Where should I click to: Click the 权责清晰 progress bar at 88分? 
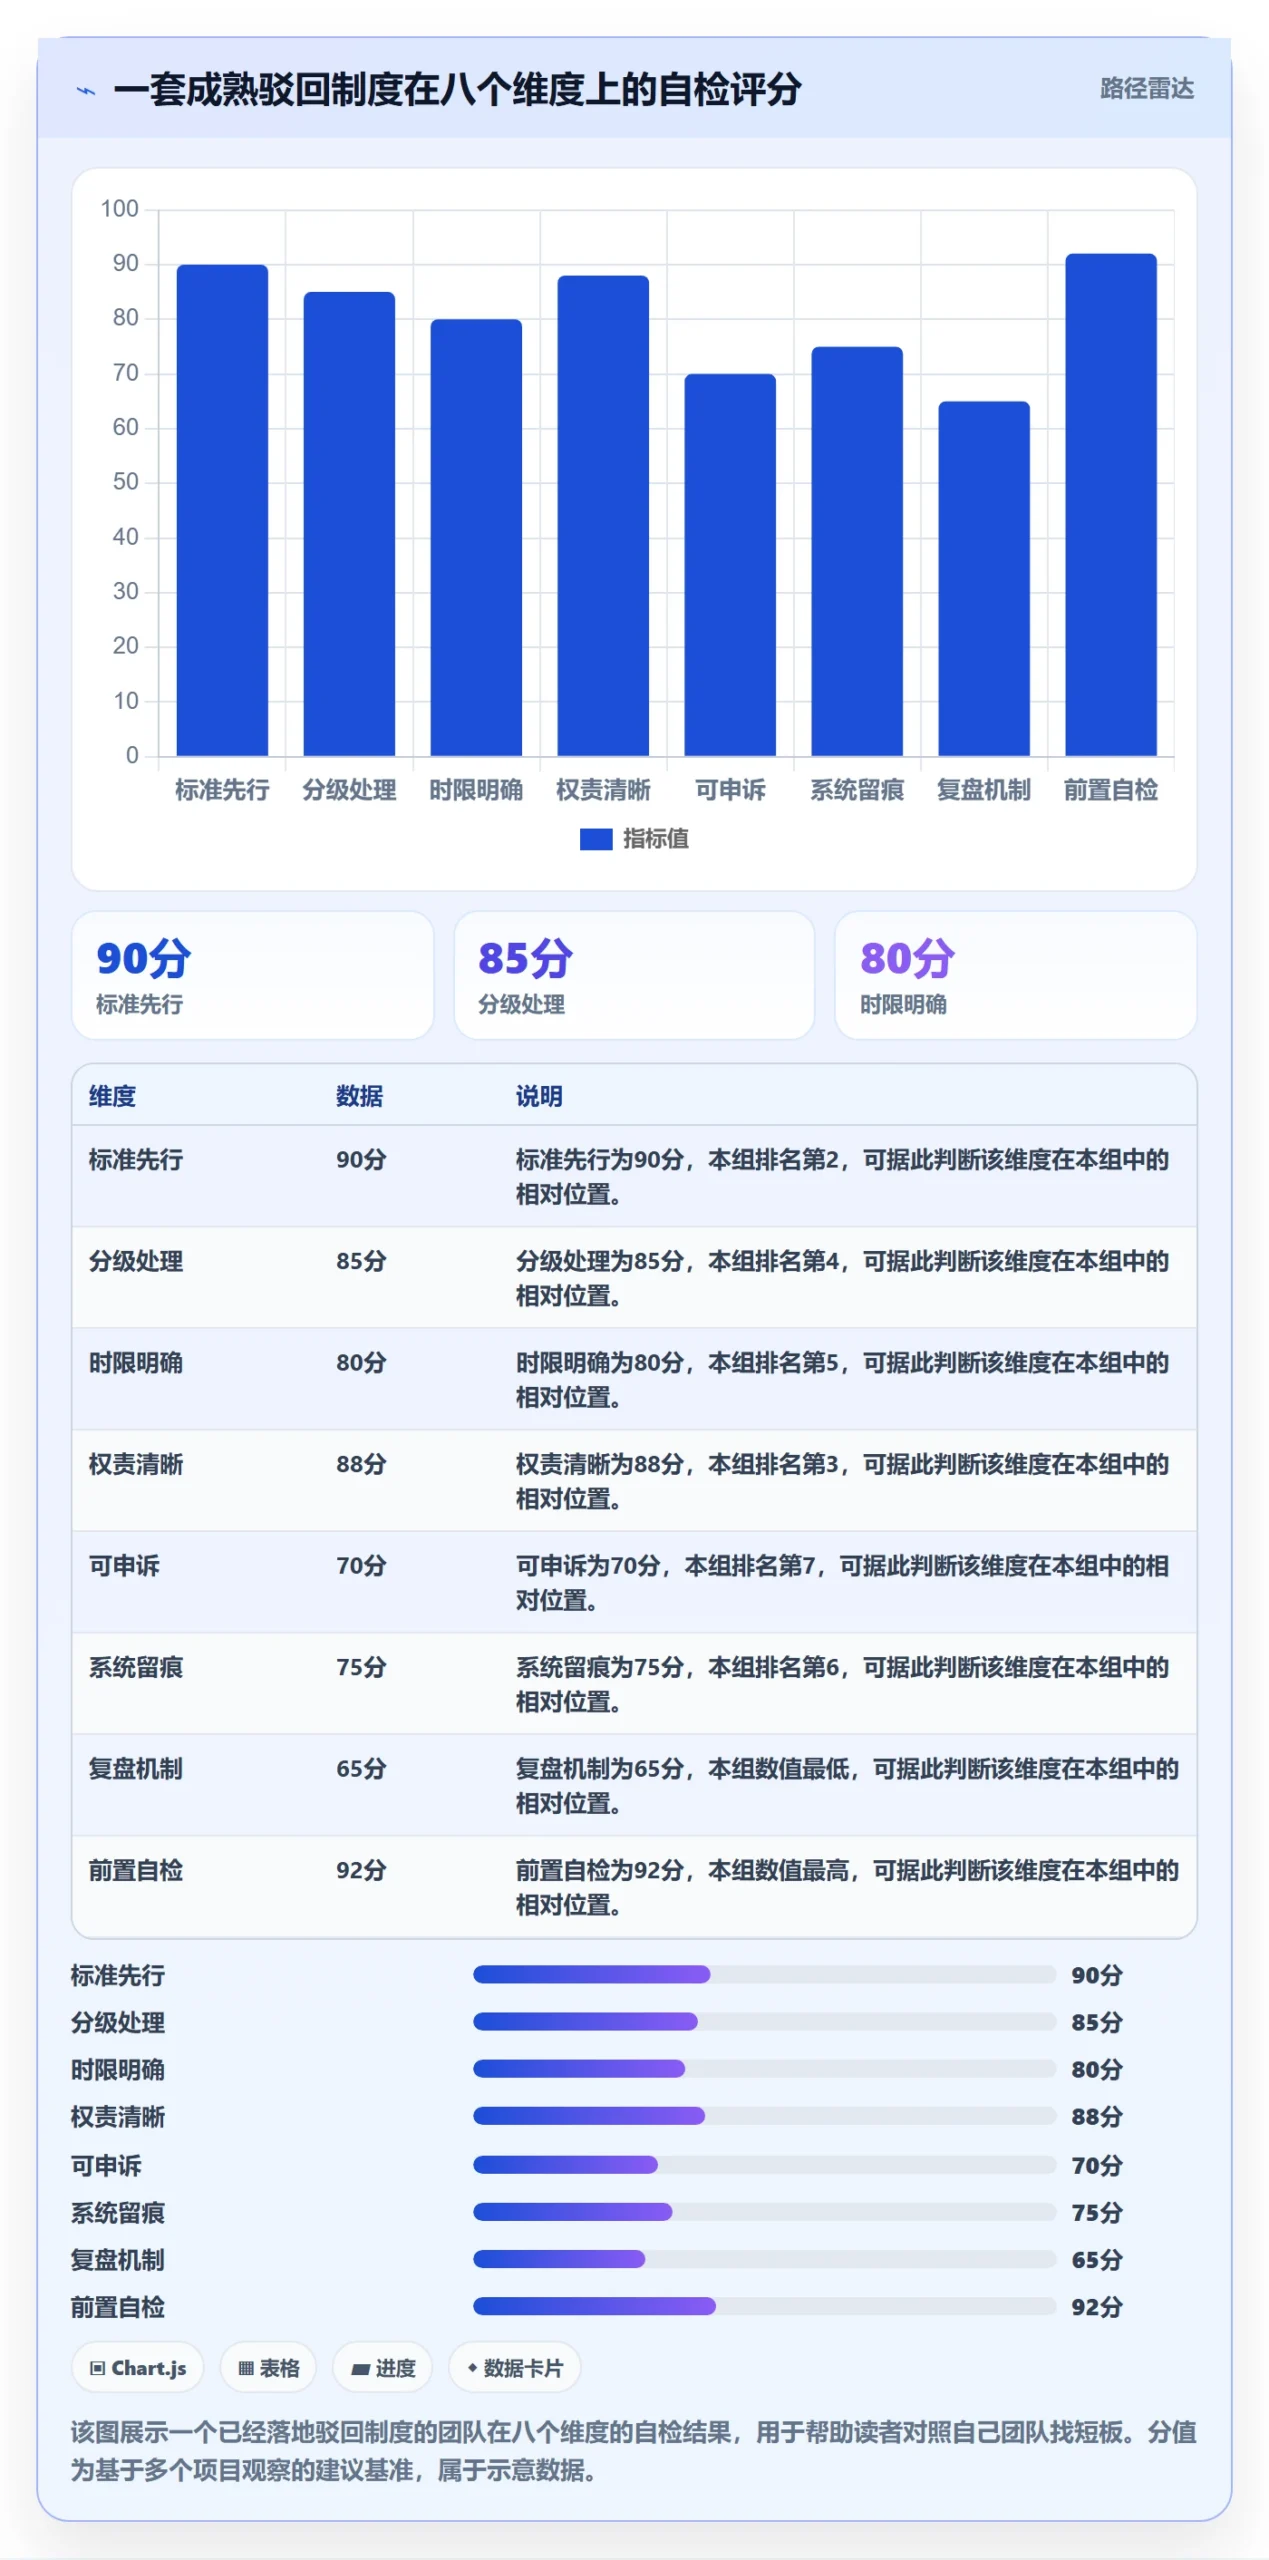(x=764, y=2116)
